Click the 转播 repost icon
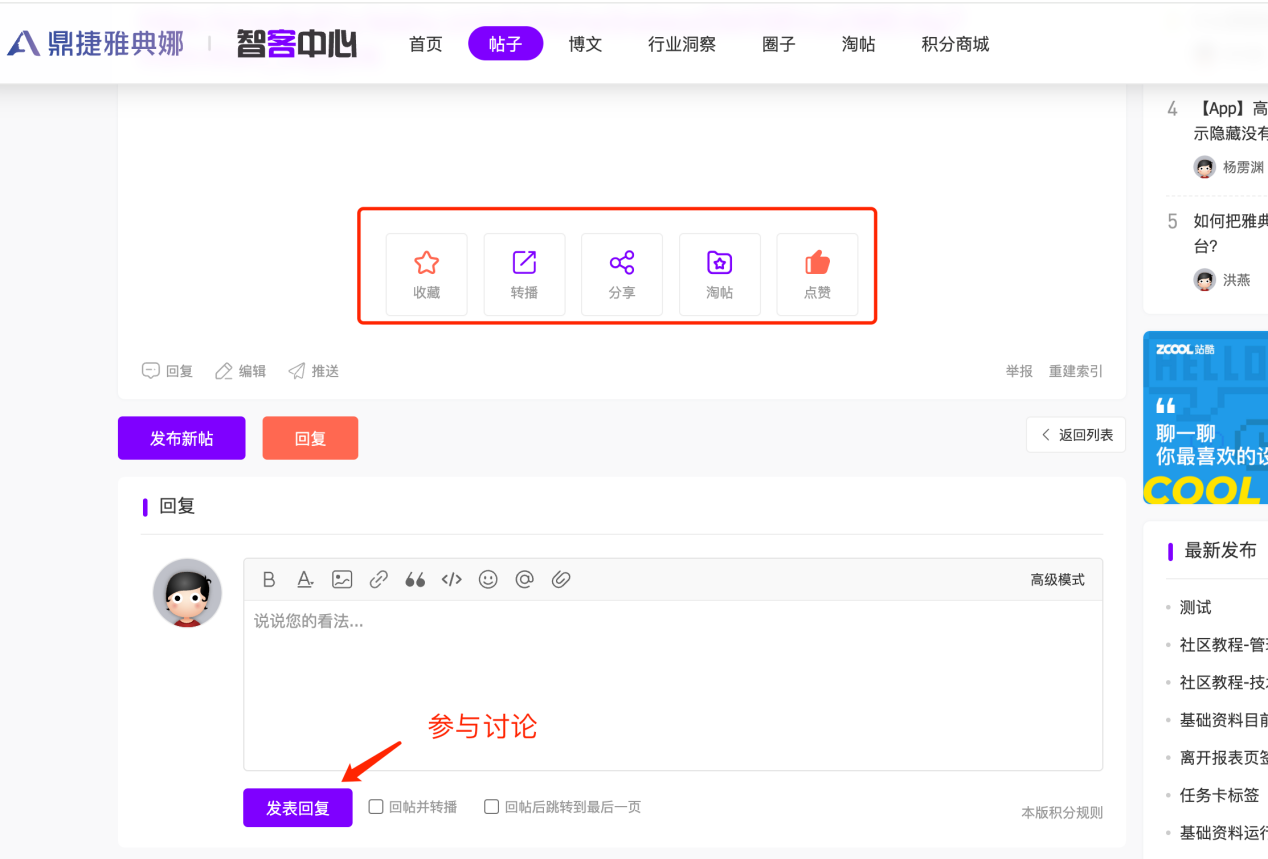Viewport: 1268px width, 859px height. (524, 264)
